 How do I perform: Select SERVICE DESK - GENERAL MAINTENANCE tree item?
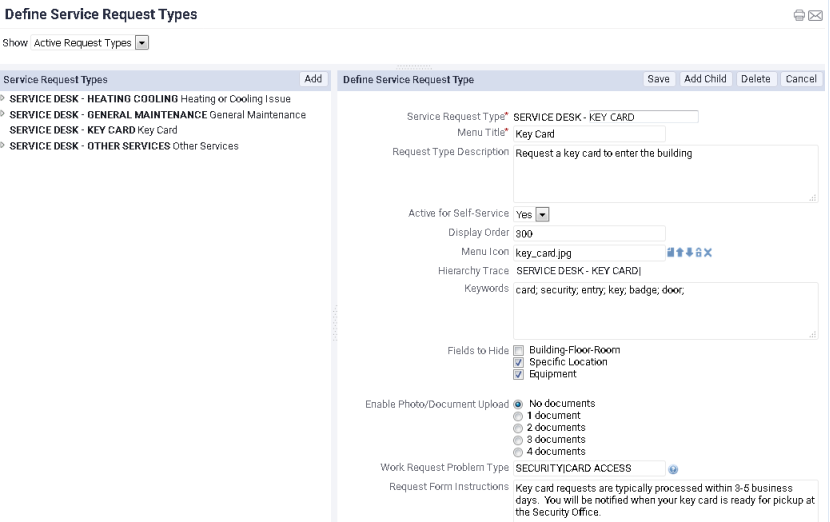click(158, 115)
